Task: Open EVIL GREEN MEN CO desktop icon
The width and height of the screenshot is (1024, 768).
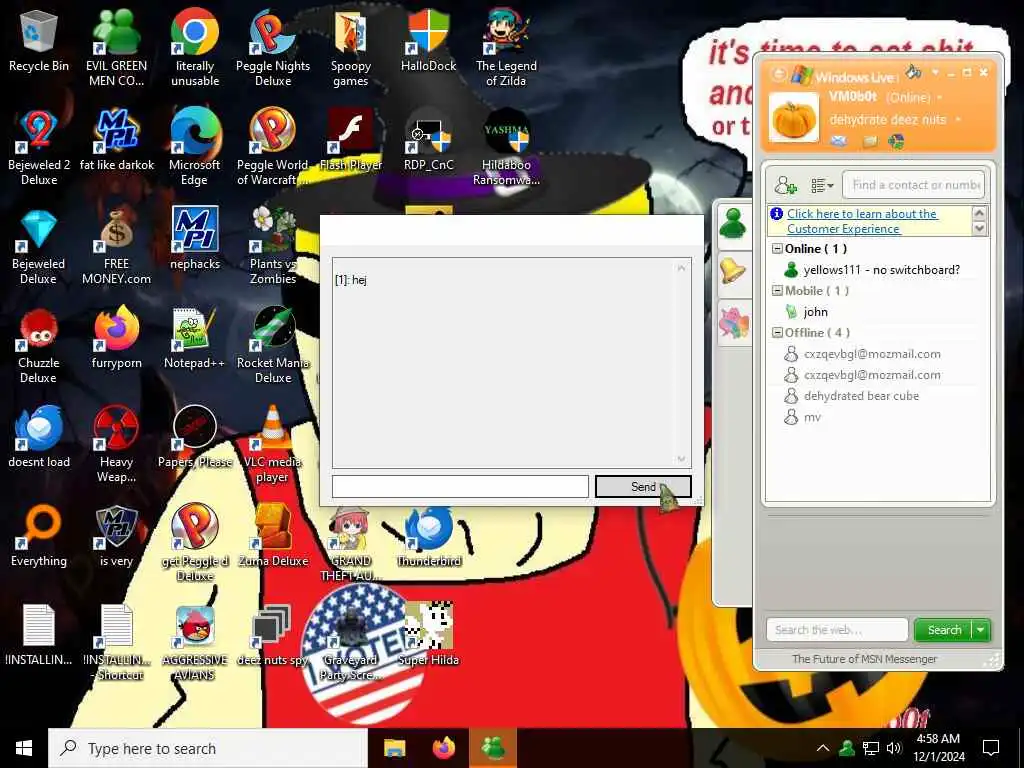Action: [x=116, y=47]
